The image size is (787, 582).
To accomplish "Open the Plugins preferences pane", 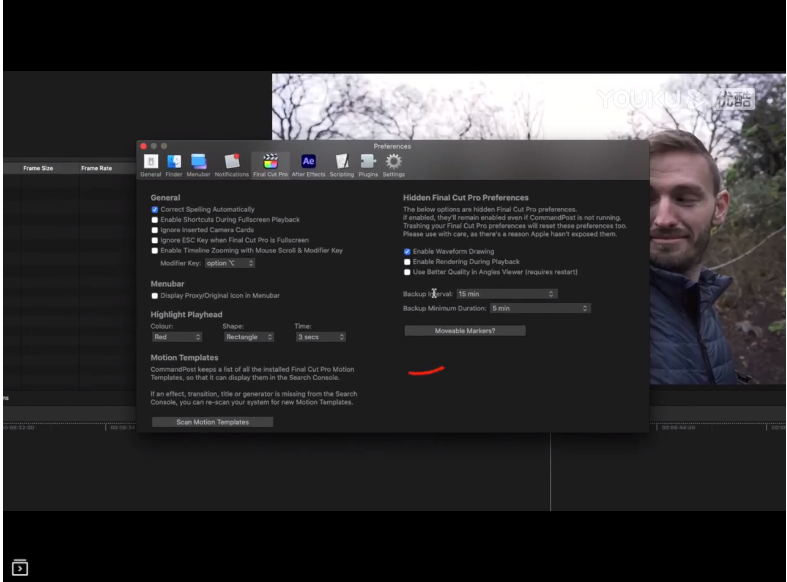I will (x=368, y=165).
